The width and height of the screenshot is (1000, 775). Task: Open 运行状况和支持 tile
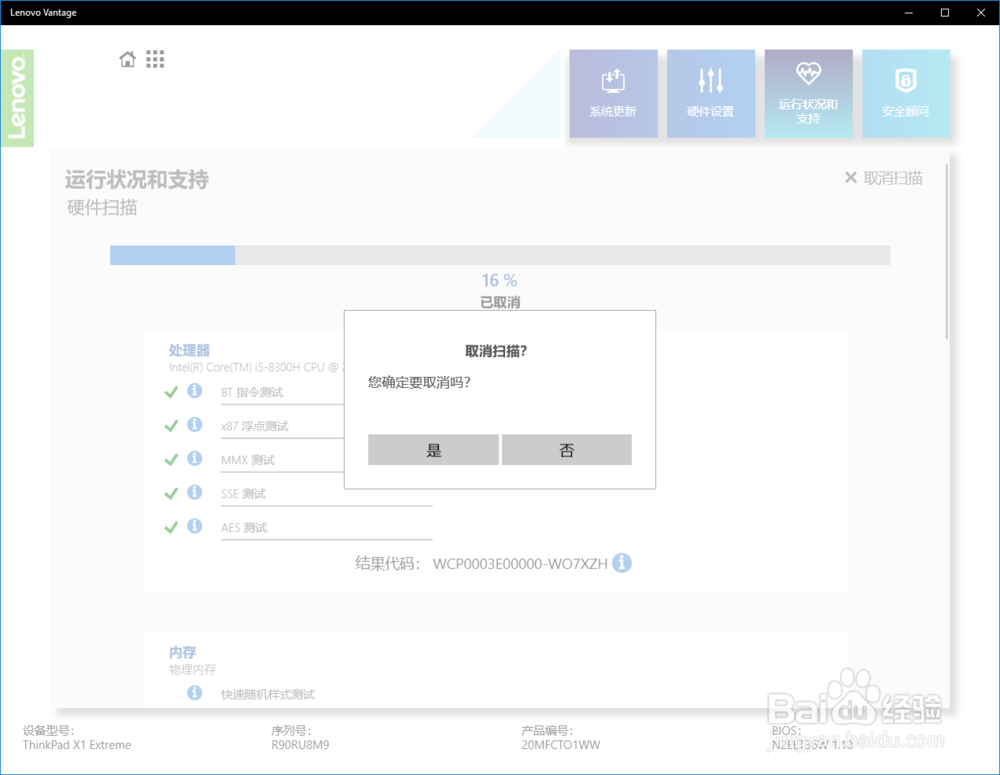tap(808, 93)
